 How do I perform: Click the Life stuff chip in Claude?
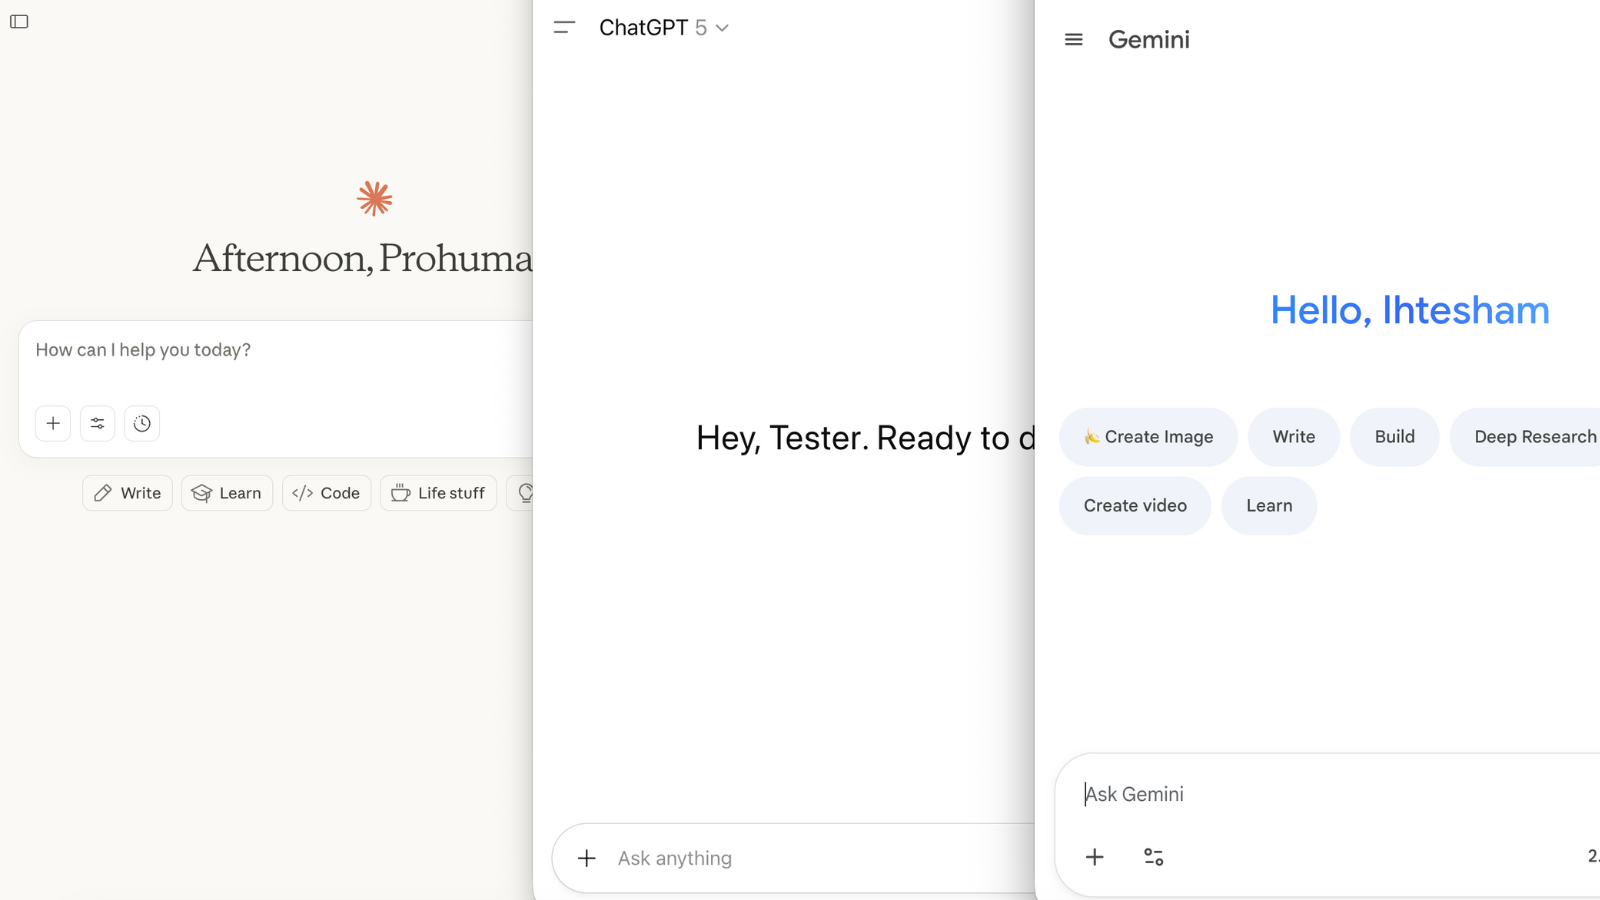pos(438,493)
